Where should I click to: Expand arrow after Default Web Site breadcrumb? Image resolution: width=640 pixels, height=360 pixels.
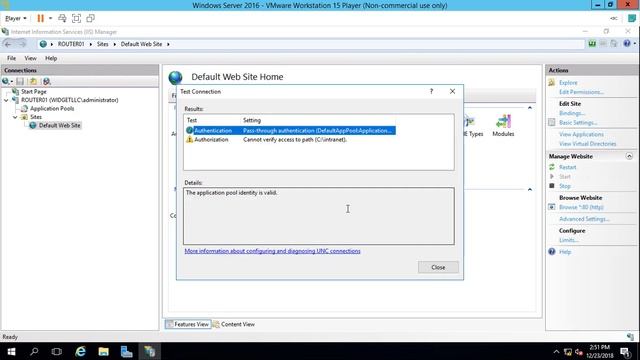pyautogui.click(x=168, y=44)
